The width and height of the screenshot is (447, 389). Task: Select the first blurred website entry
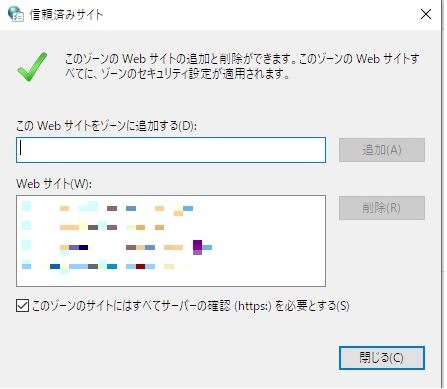pyautogui.click(x=108, y=207)
